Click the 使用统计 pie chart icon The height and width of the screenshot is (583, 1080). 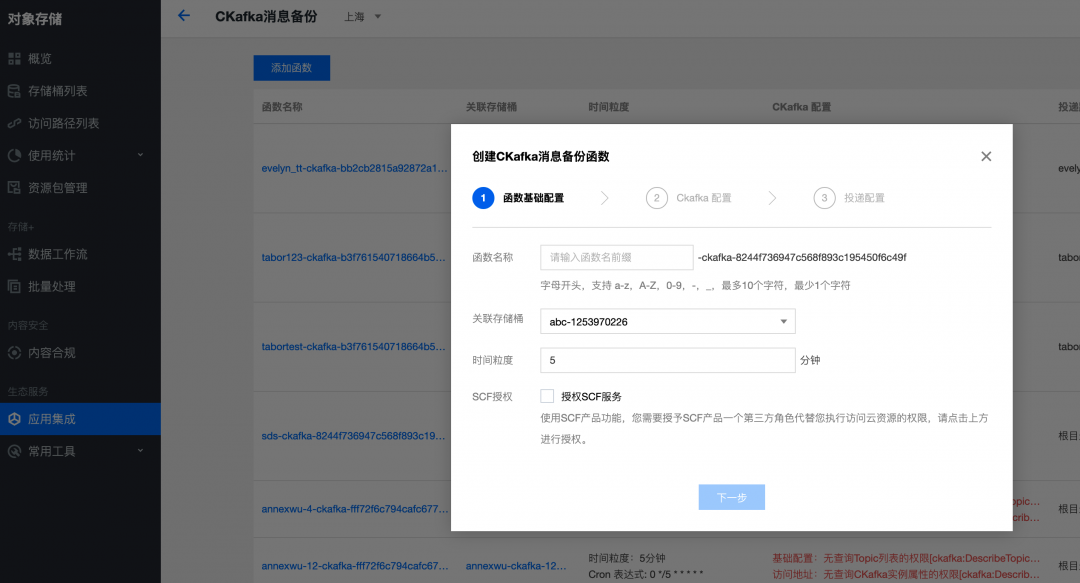tap(14, 156)
